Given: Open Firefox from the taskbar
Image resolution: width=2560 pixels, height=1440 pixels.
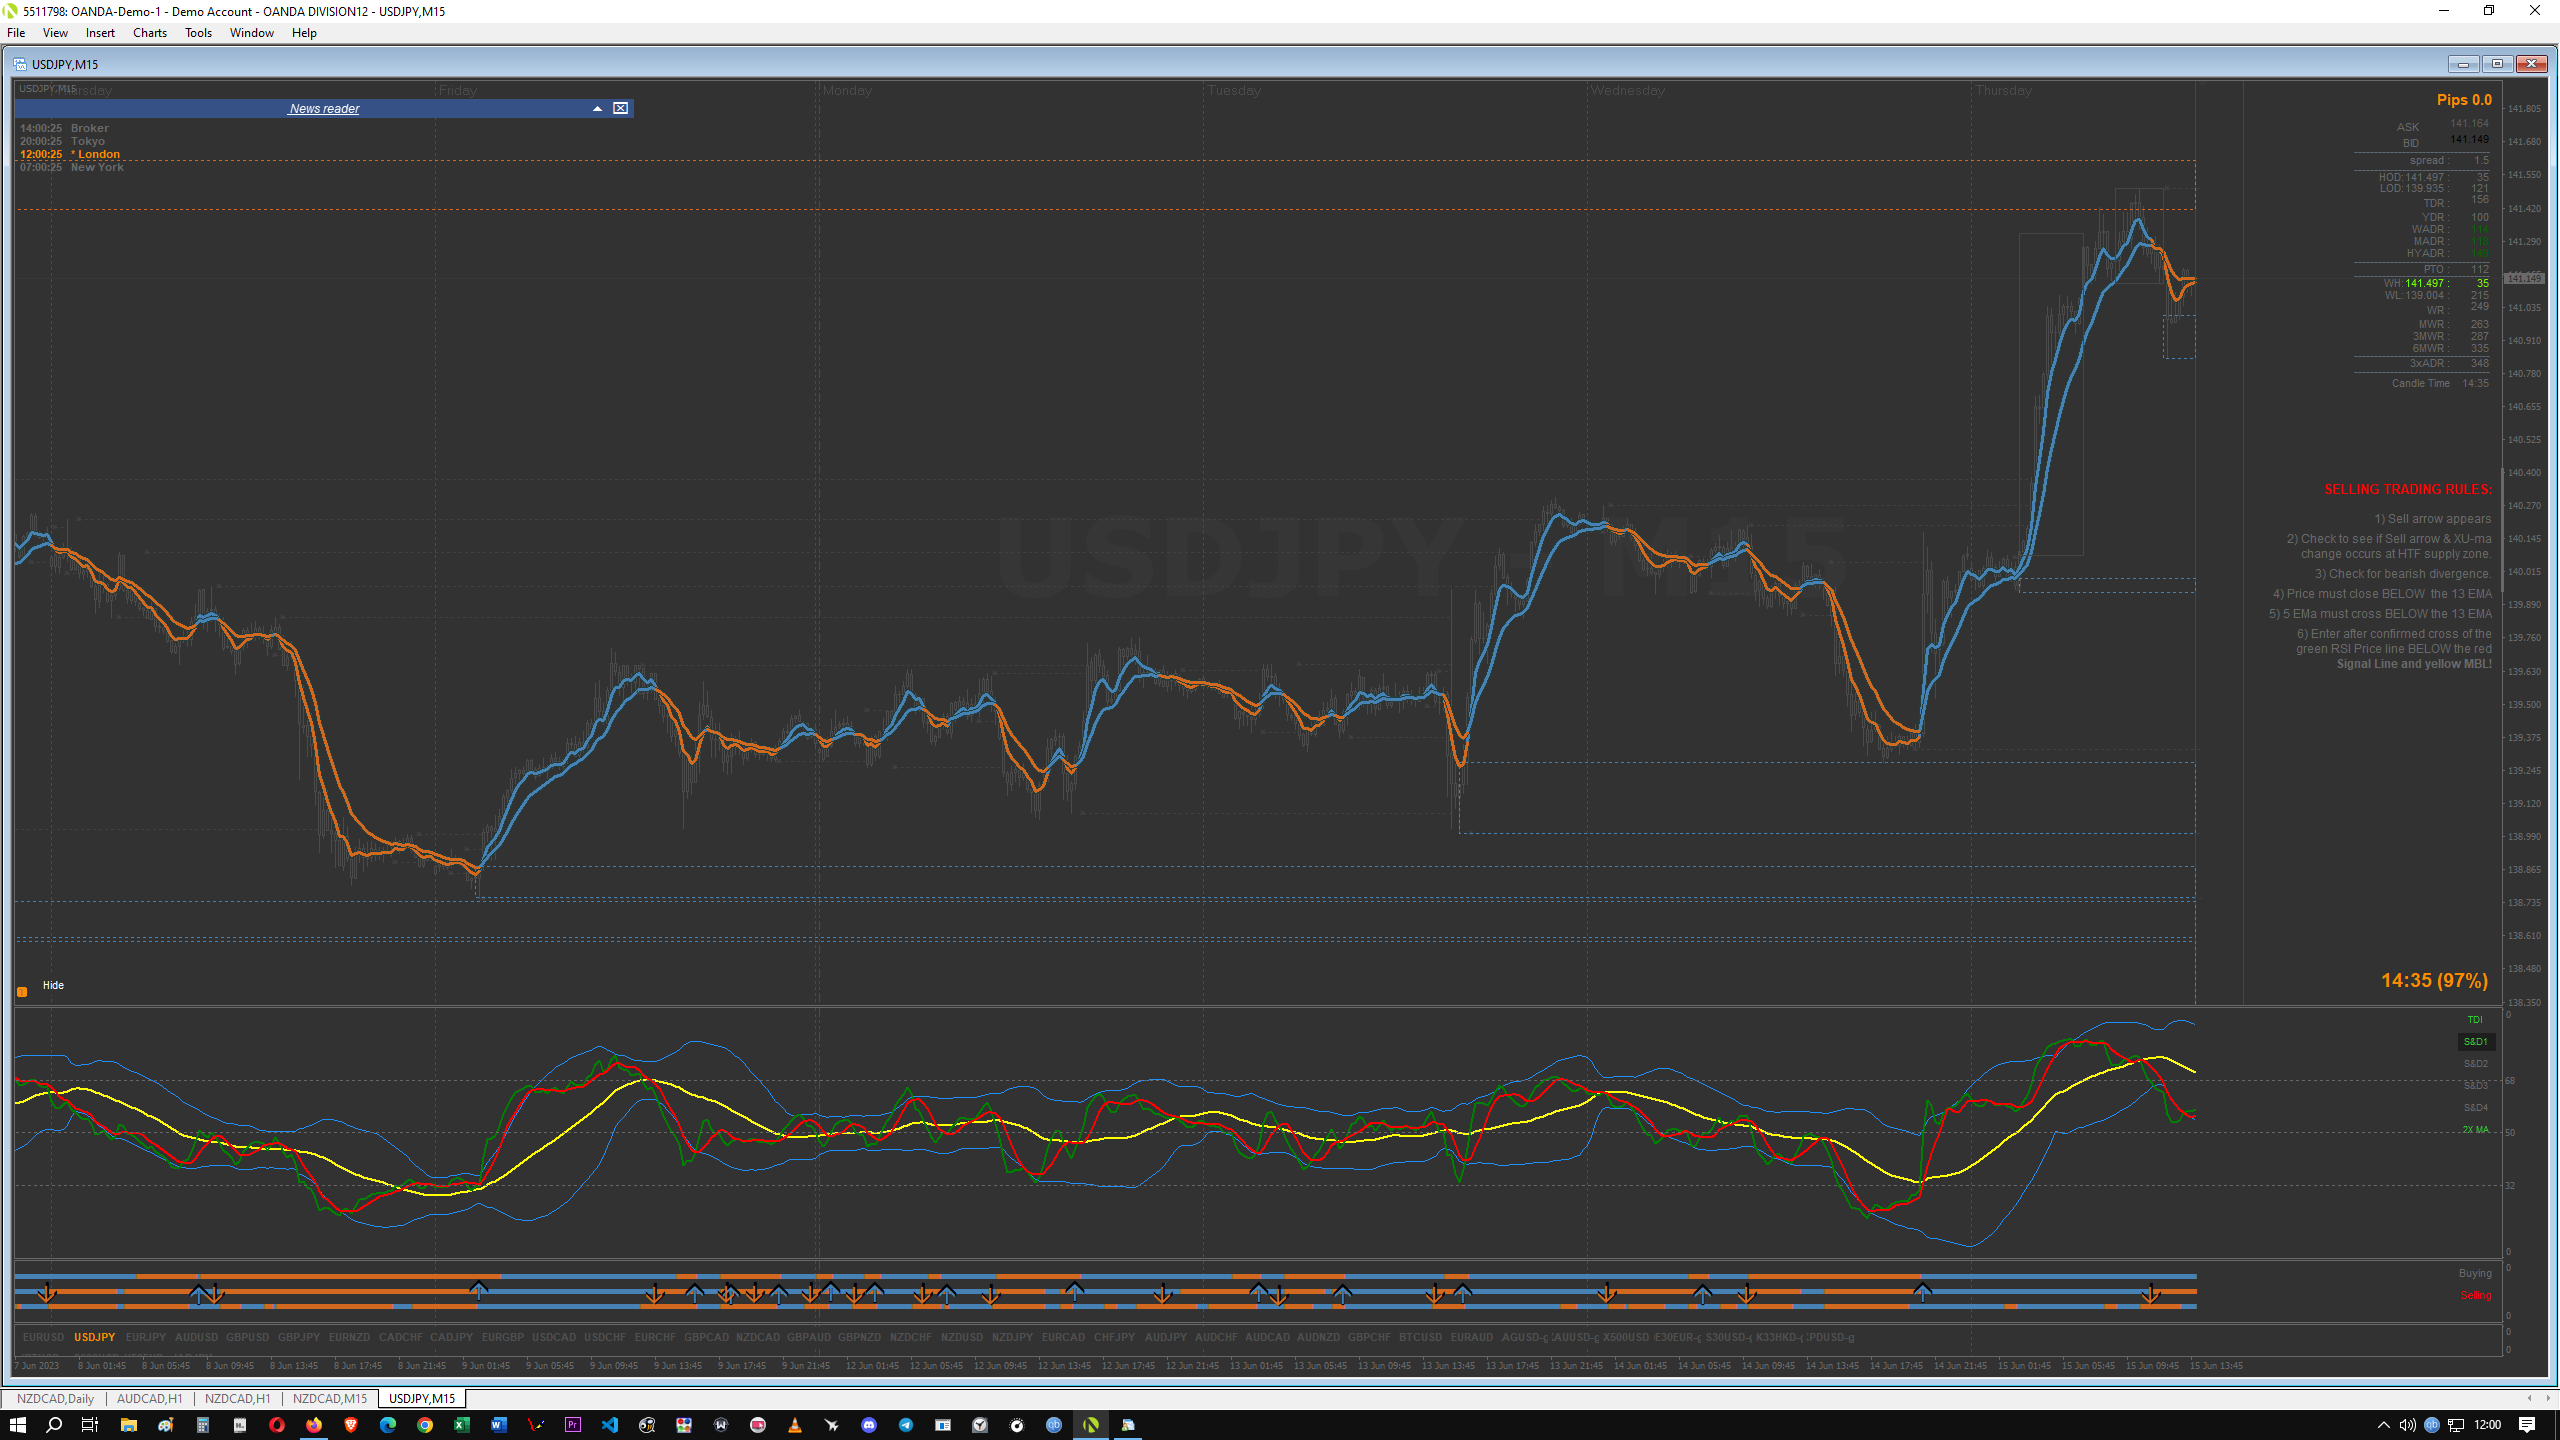Looking at the screenshot, I should pos(314,1425).
